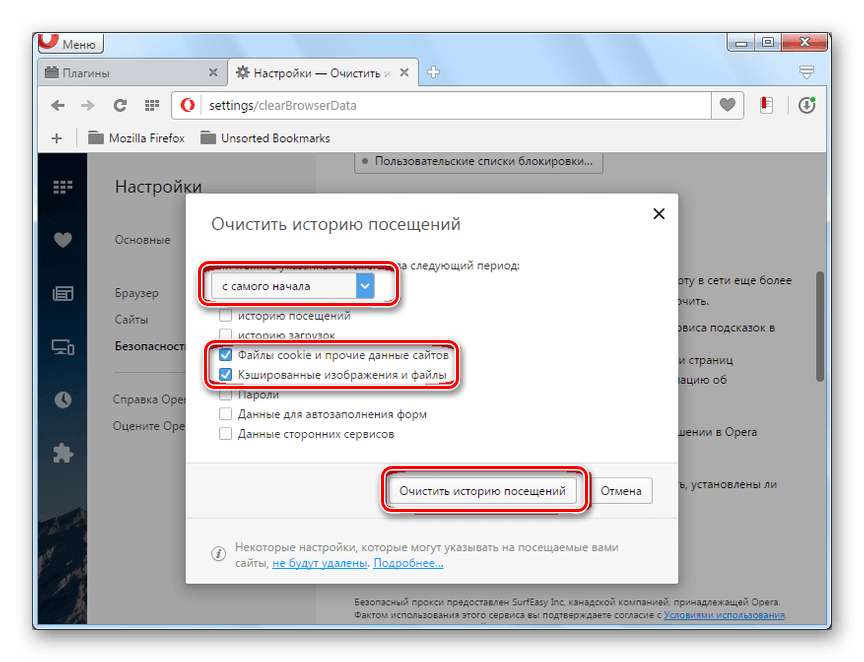
Task: Focus the settings/clearBrowserData address field
Action: [457, 105]
